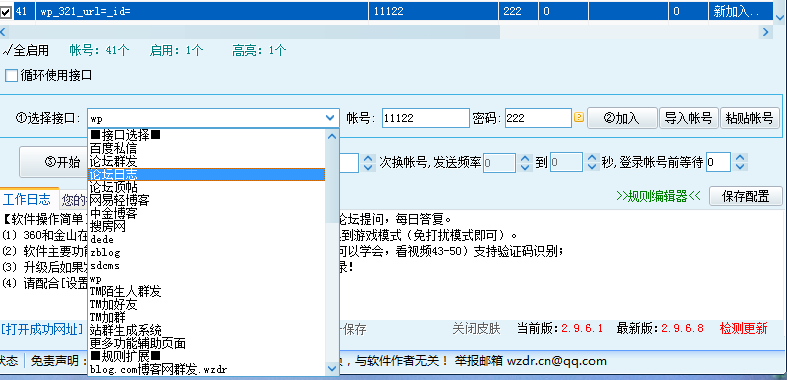Click the 登录帐号前等待 value field

pyautogui.click(x=718, y=163)
